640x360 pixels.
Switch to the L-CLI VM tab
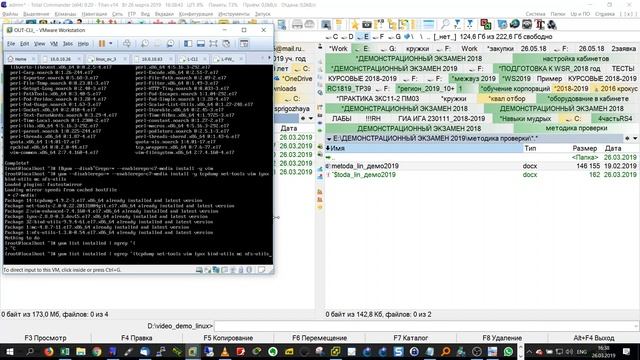(x=192, y=59)
